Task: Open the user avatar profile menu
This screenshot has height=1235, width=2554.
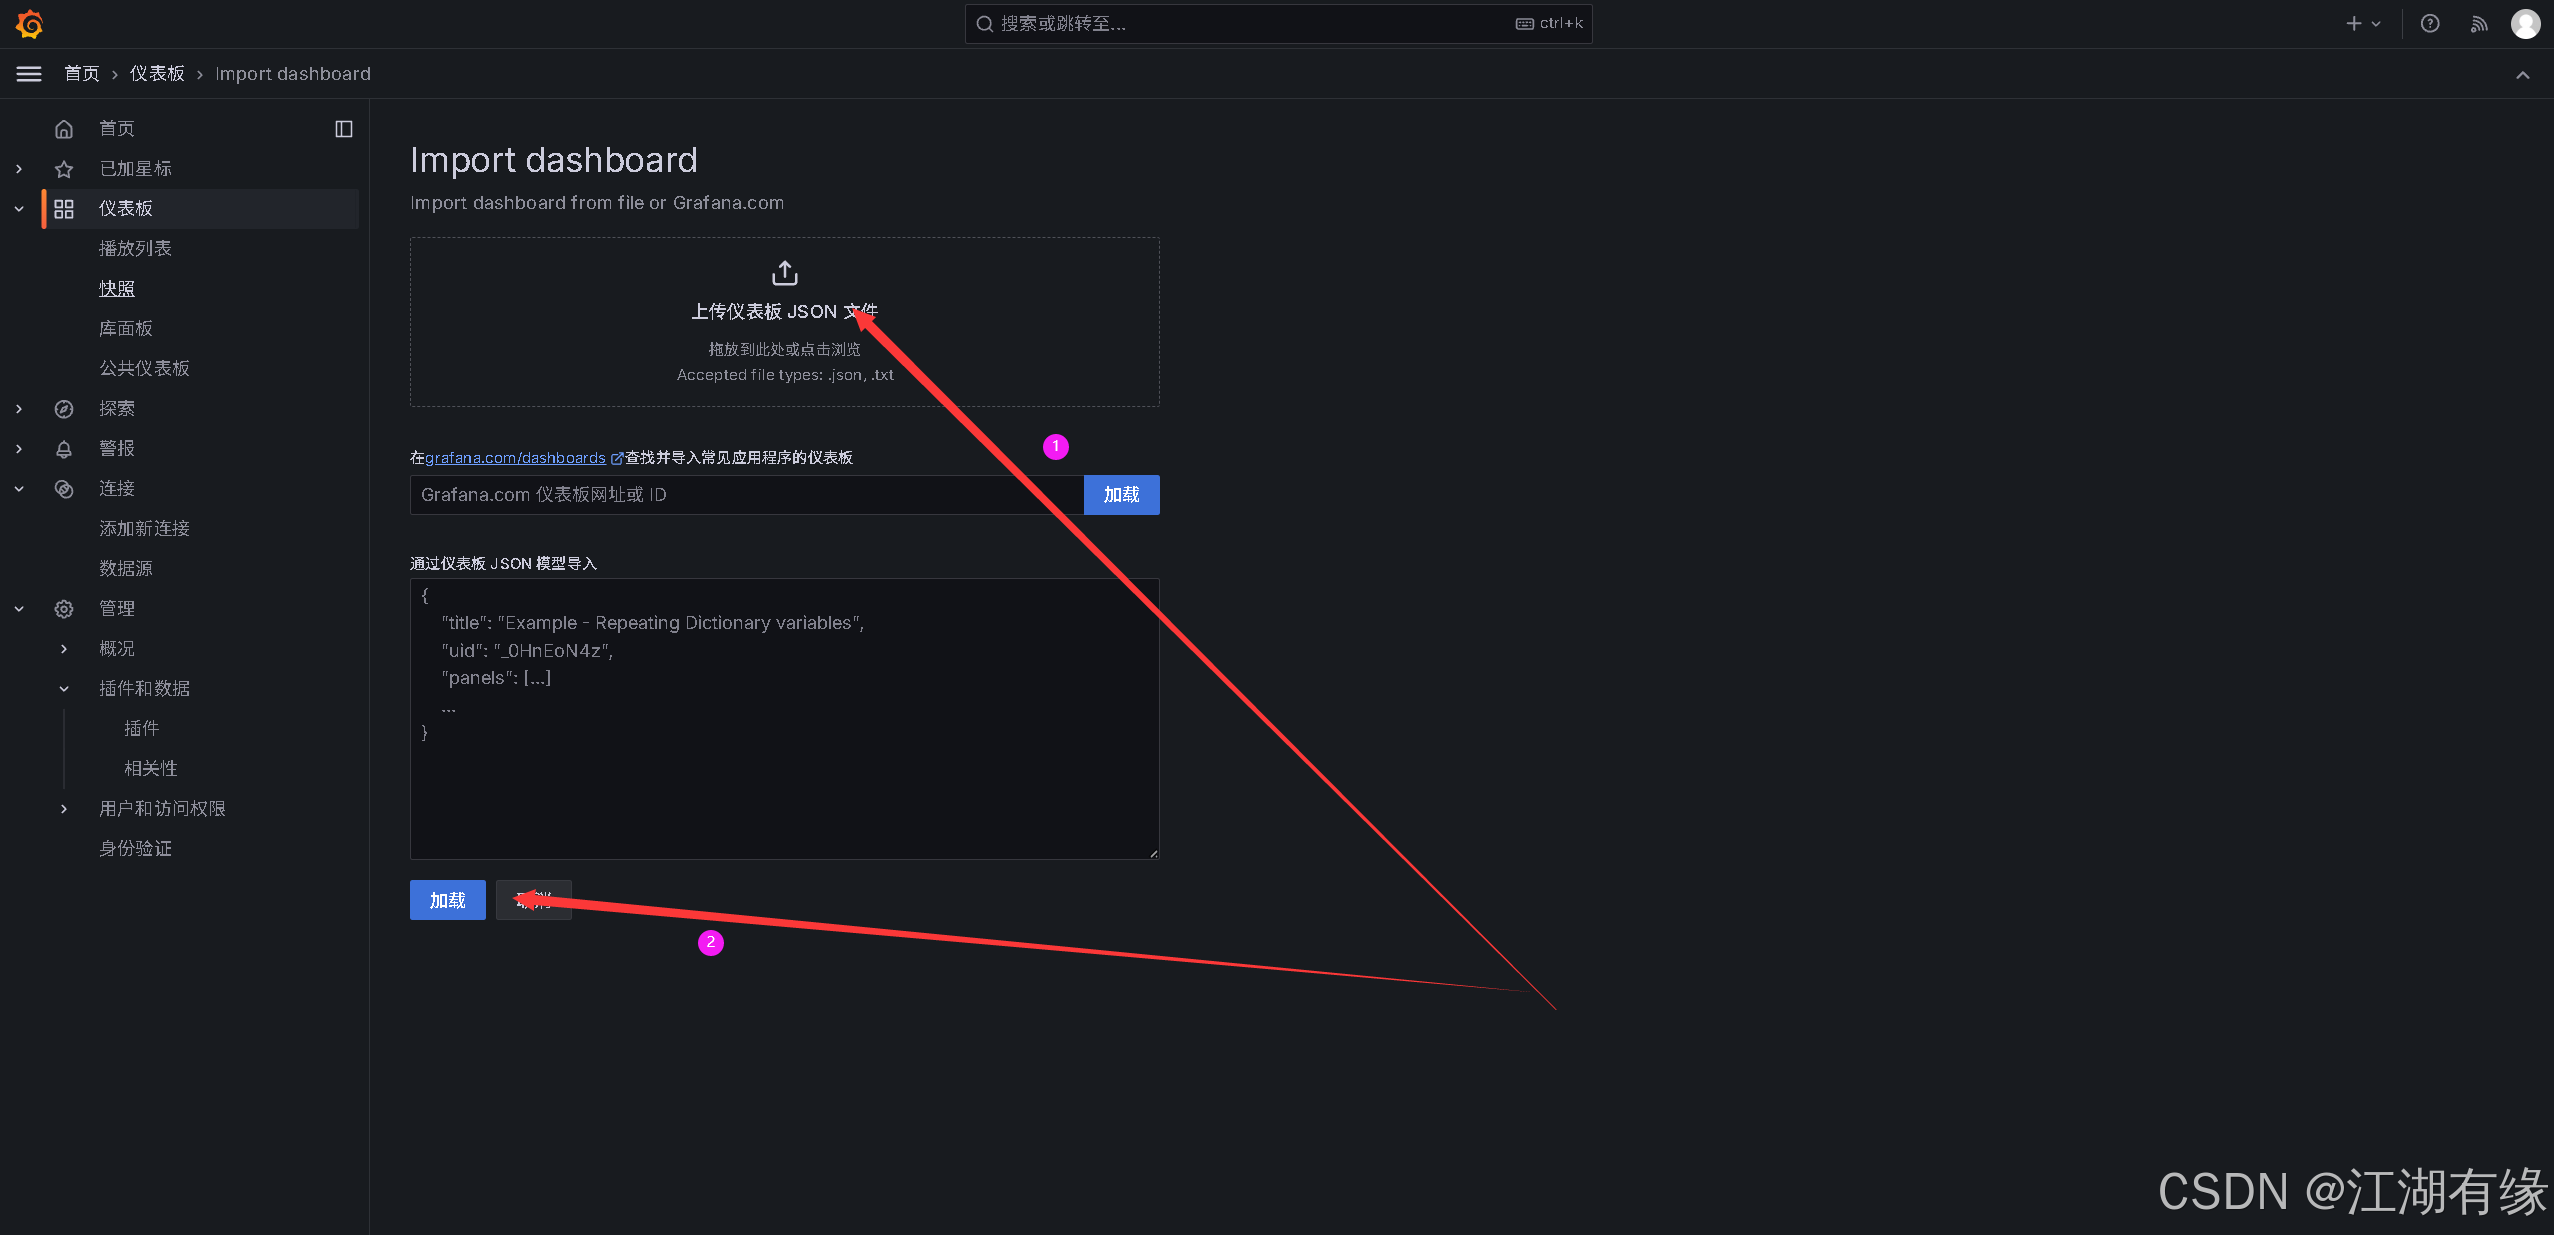Action: [2526, 24]
